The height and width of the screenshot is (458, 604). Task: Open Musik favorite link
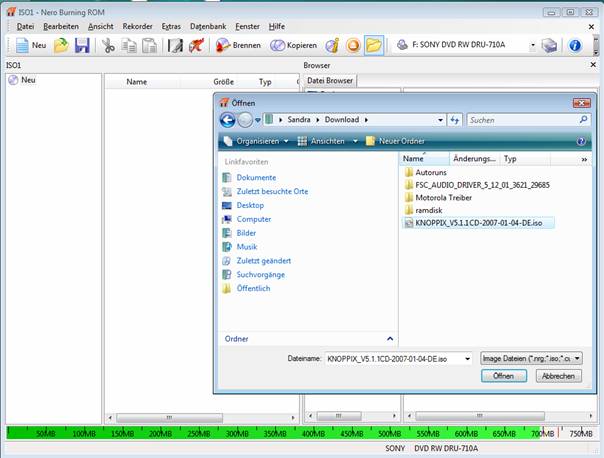coord(247,247)
